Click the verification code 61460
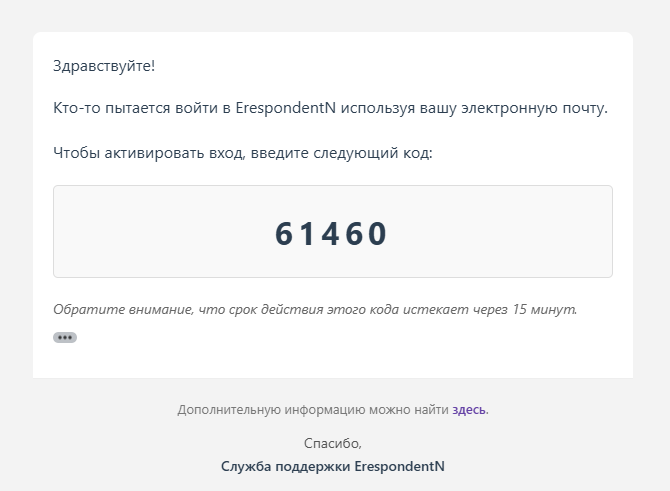Image resolution: width=670 pixels, height=491 pixels. pos(332,233)
